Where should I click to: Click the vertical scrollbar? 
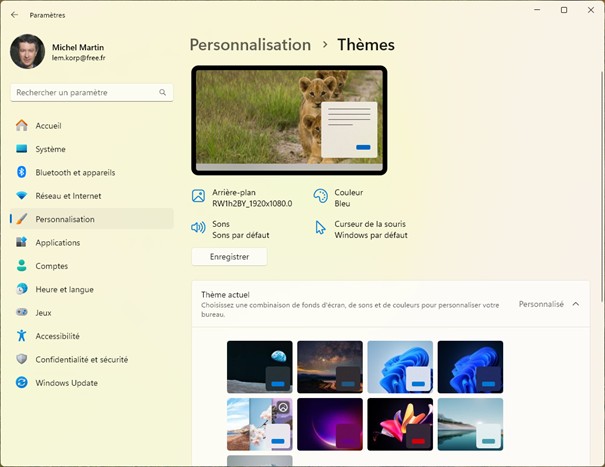(602, 186)
